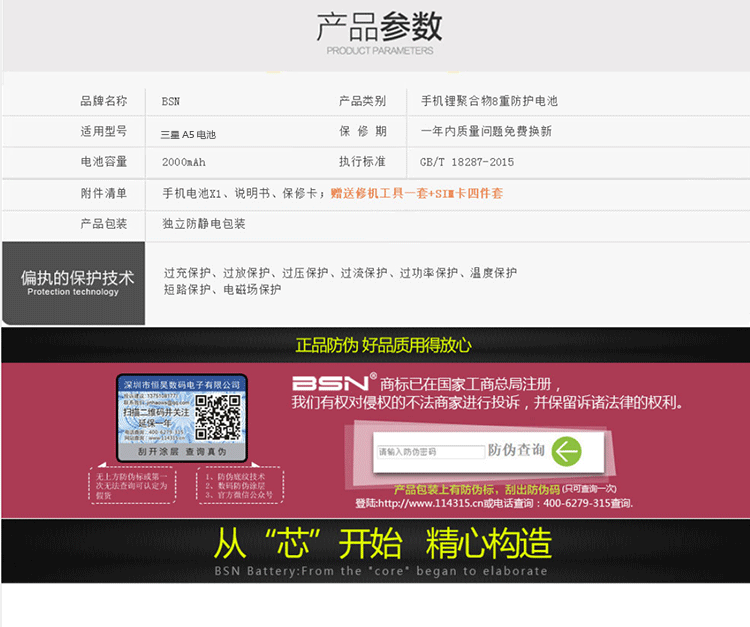Click inside the anti-counterfeit code input field
This screenshot has width=750, height=627.
click(x=429, y=452)
